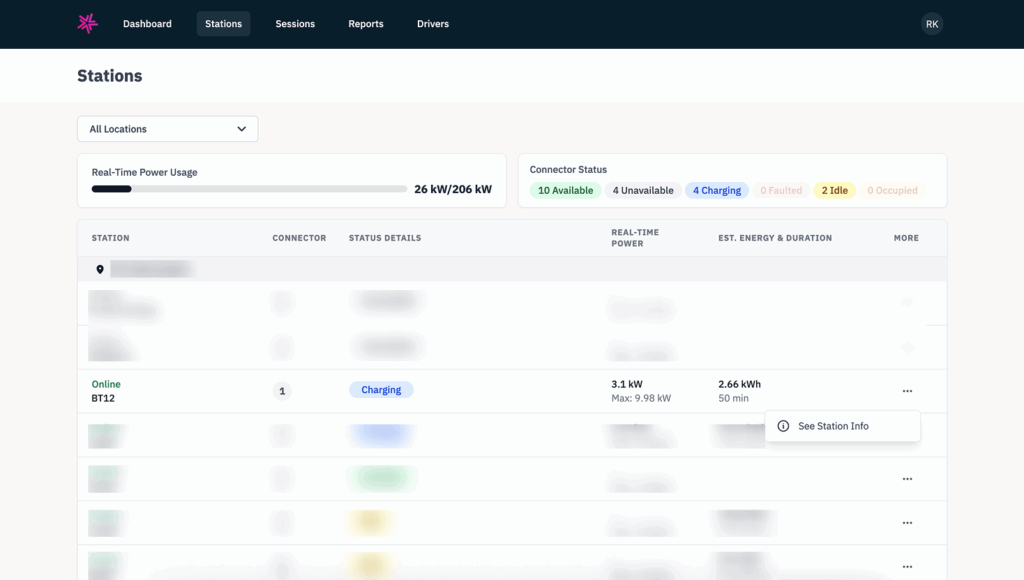Image resolution: width=1024 pixels, height=580 pixels.
Task: Select See Station Info menu option
Action: pos(833,426)
